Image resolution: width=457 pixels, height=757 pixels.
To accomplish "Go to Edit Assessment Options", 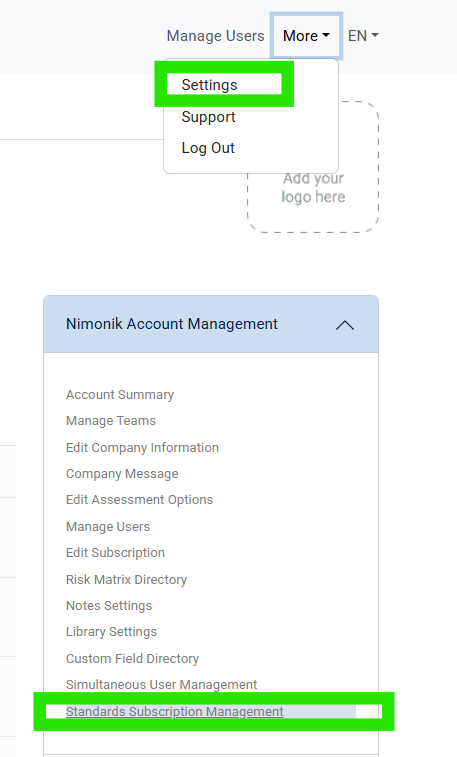I will pyautogui.click(x=139, y=500).
